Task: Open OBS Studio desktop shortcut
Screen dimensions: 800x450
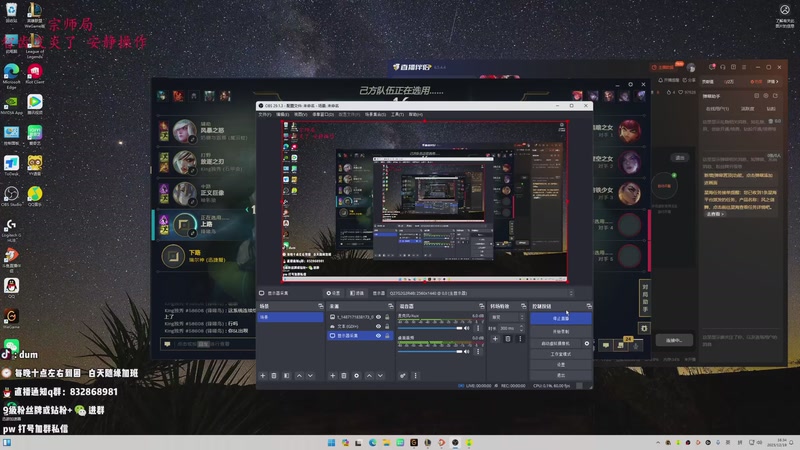Action: (x=11, y=192)
